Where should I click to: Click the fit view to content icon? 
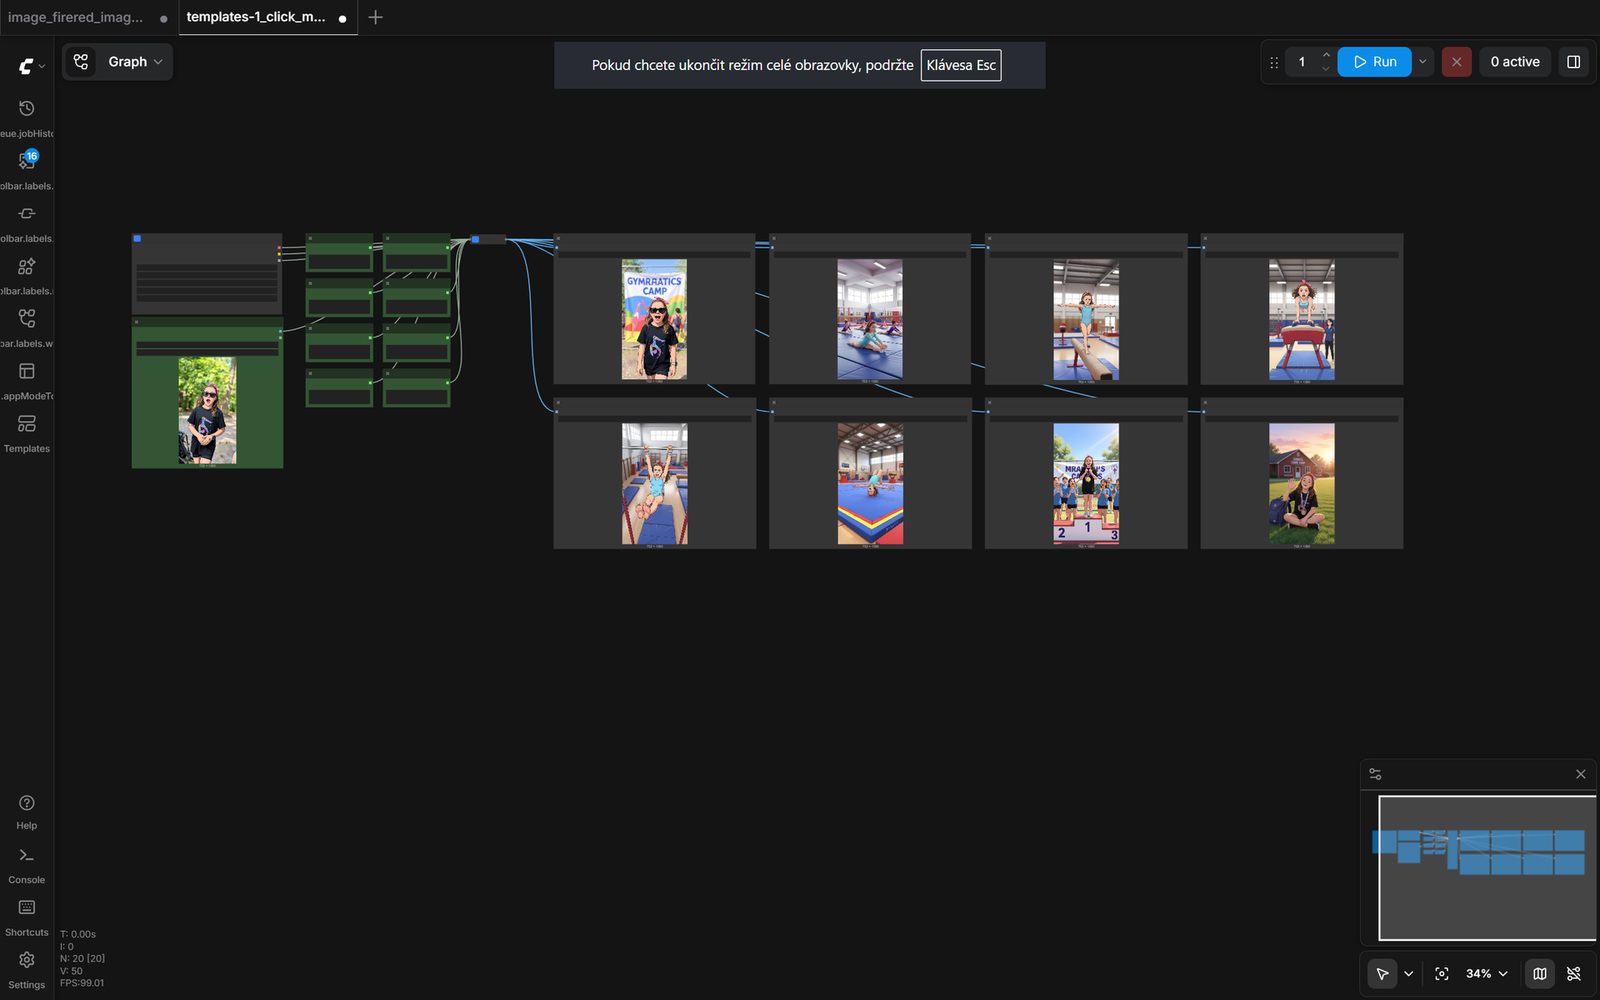tap(1441, 973)
